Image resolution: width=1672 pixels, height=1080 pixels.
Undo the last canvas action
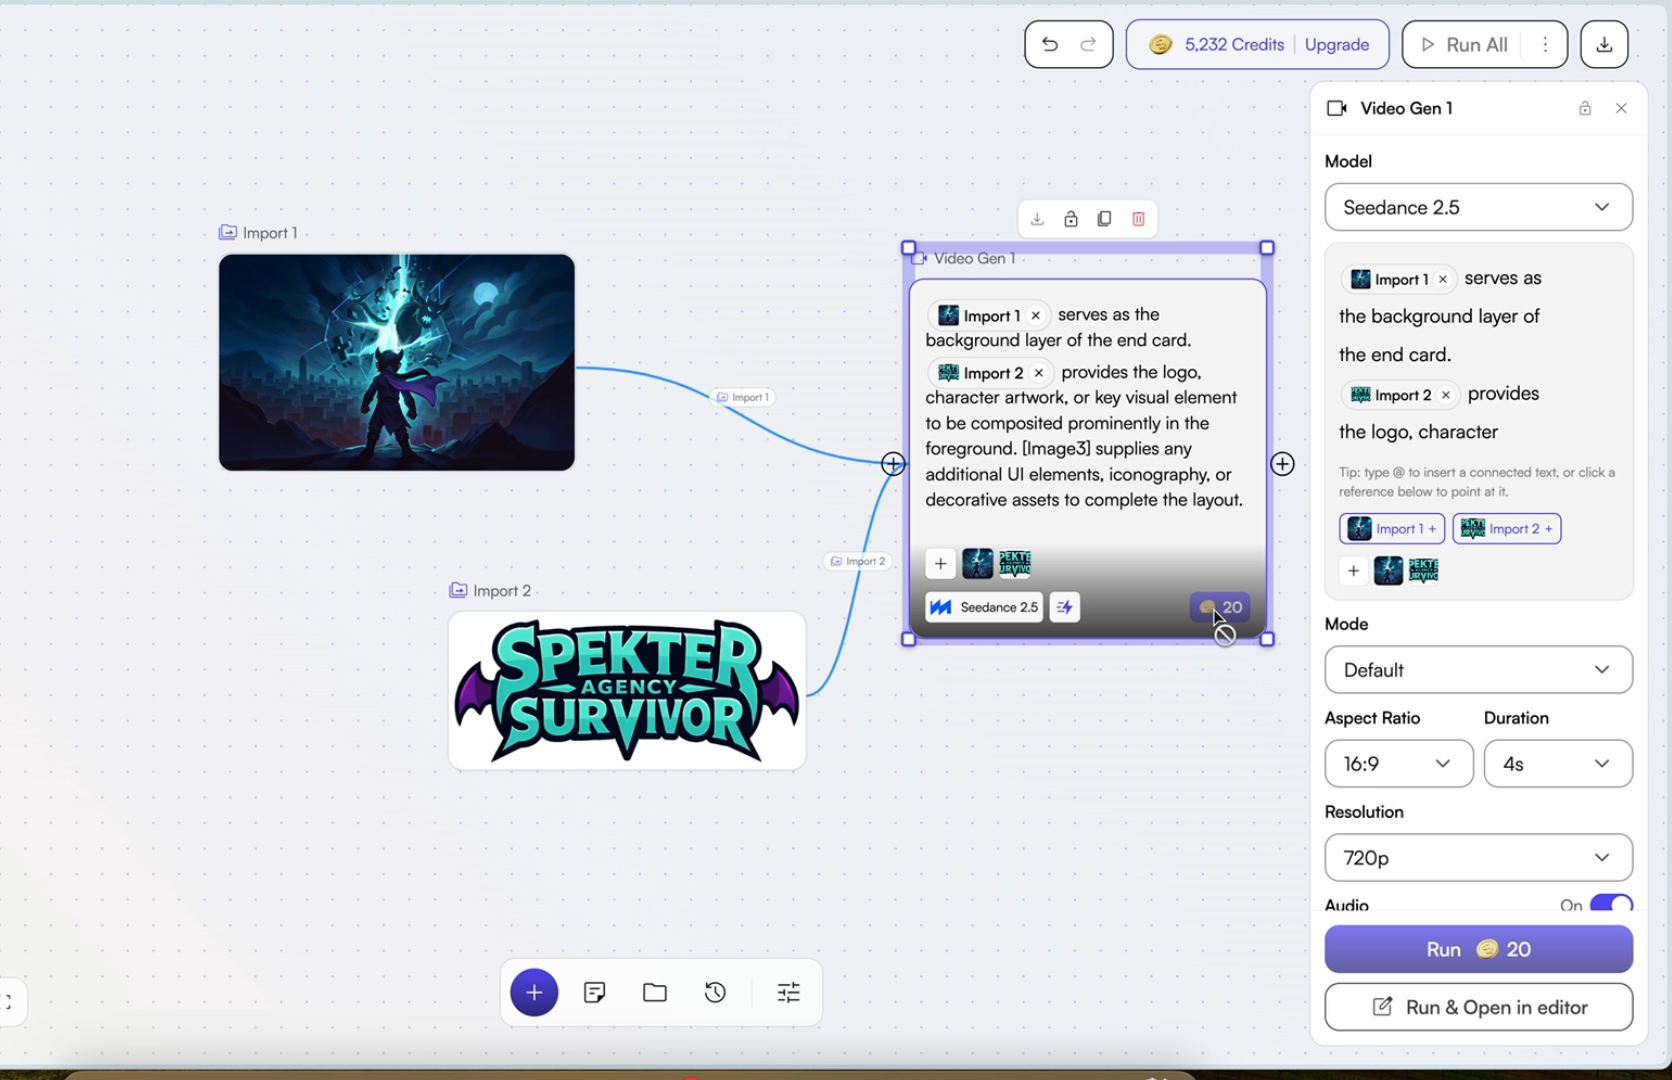[1050, 44]
